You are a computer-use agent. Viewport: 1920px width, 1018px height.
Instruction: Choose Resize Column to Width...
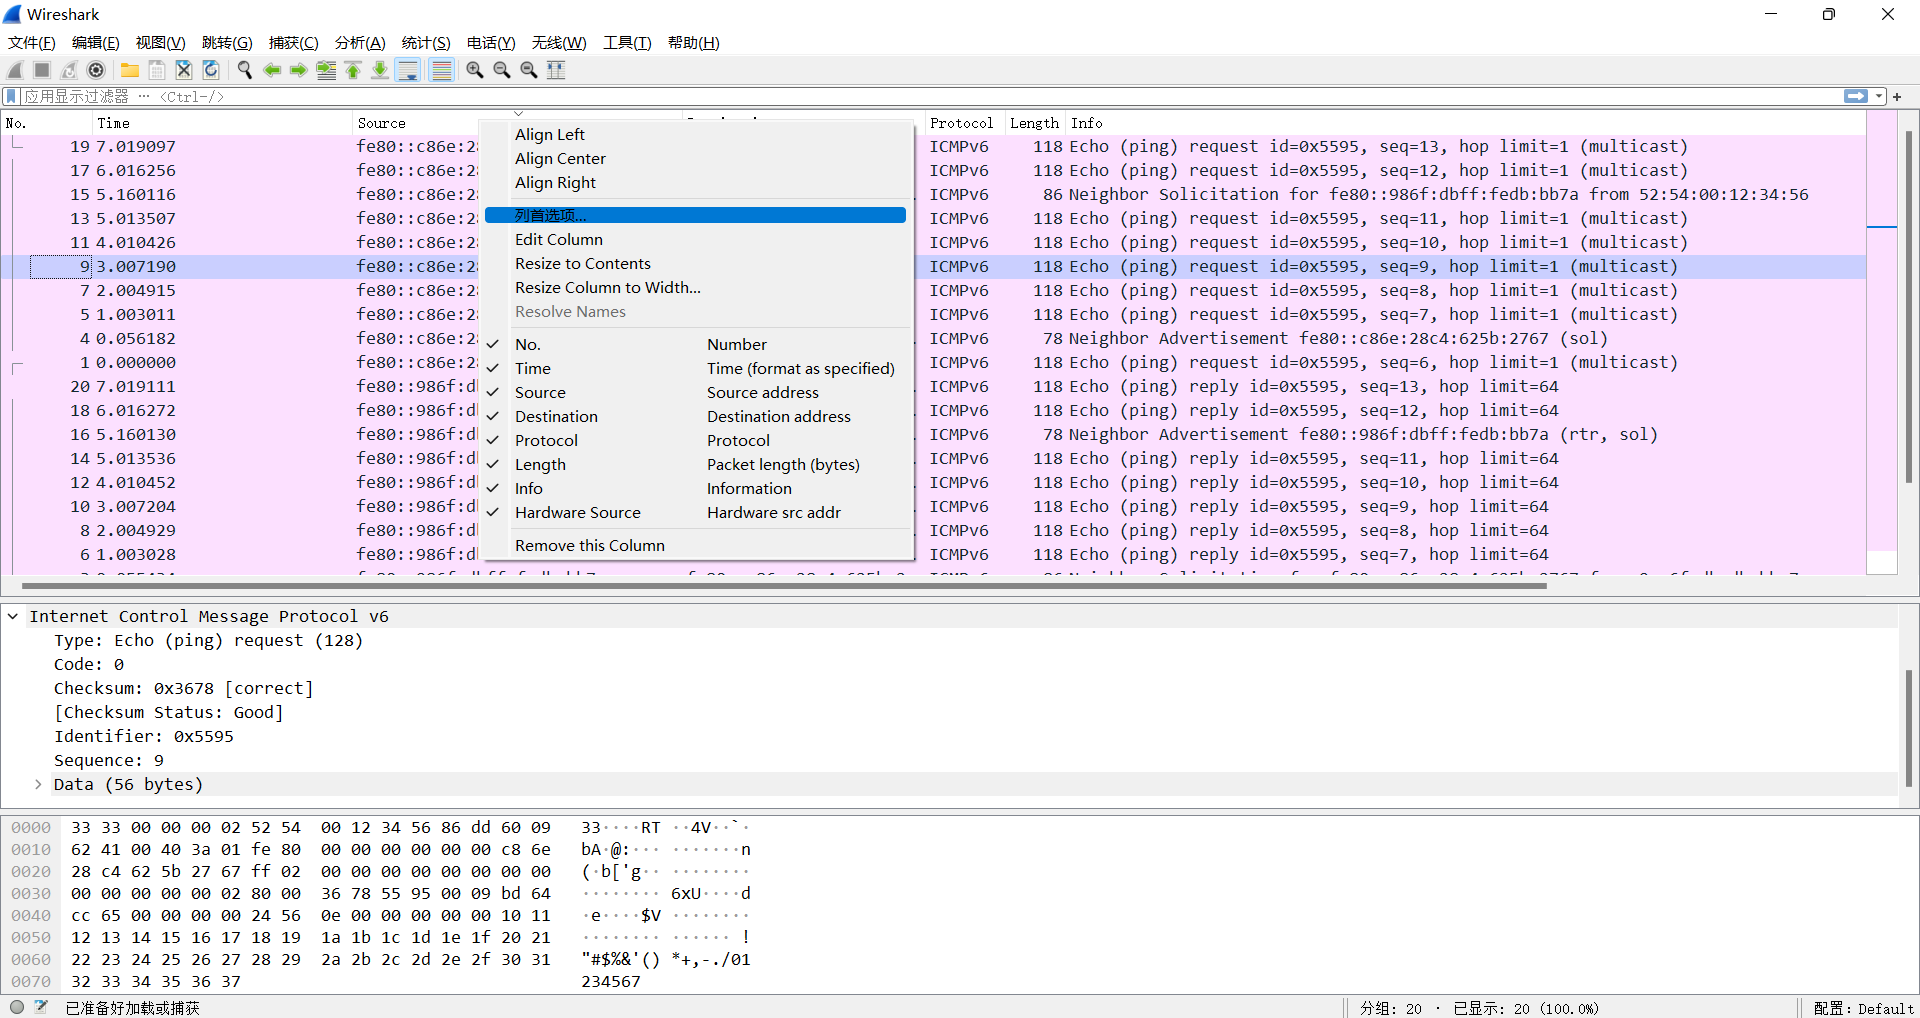(696, 287)
